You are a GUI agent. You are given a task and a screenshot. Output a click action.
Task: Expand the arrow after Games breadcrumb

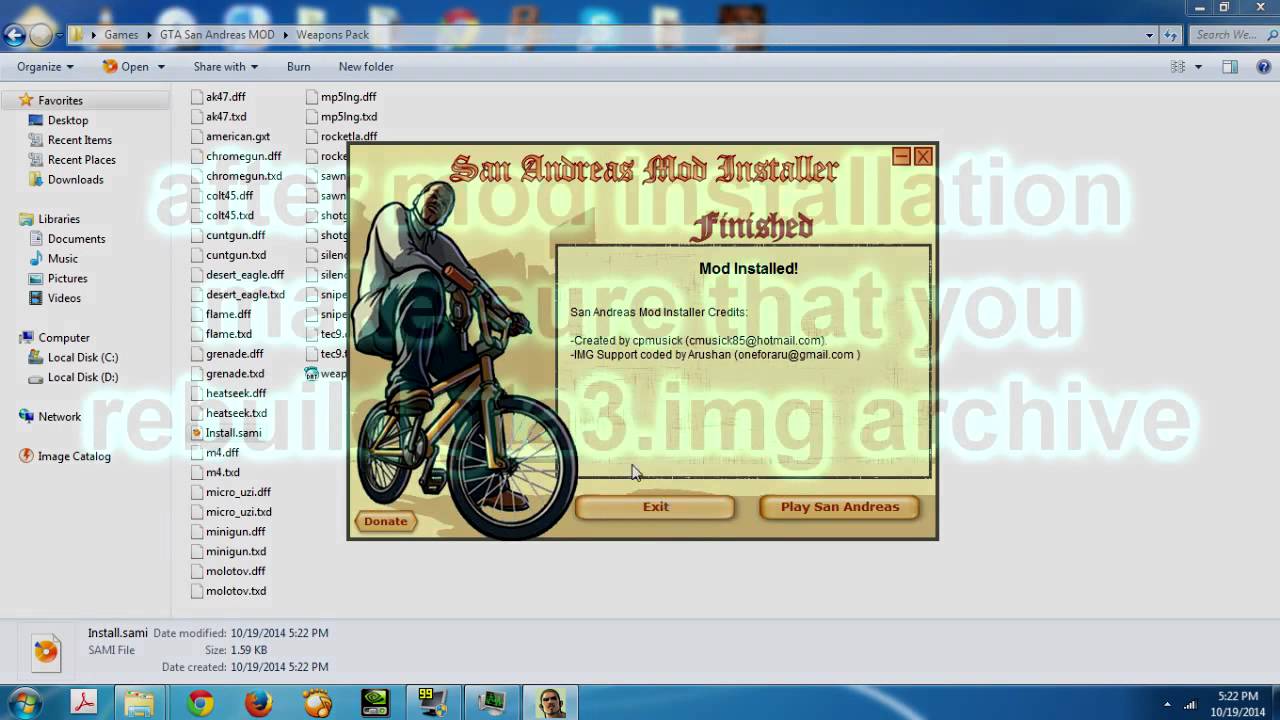click(x=149, y=35)
